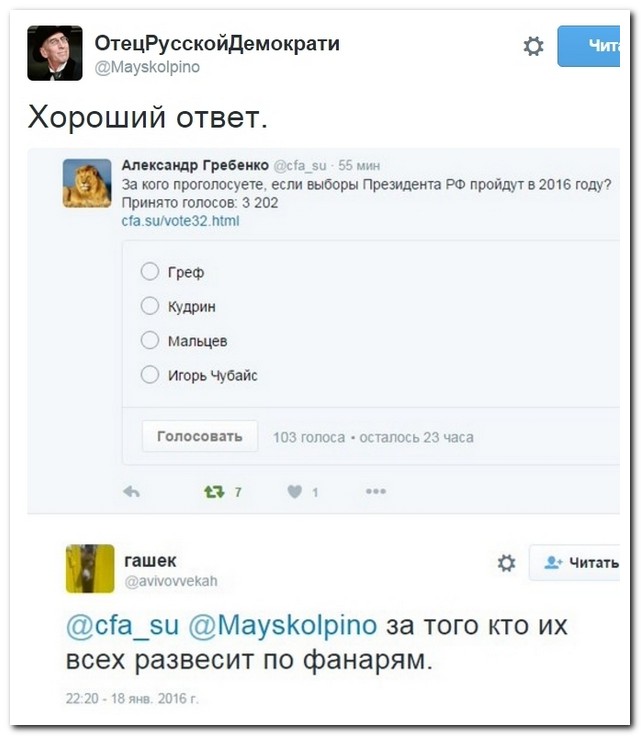Open гашек's yellow profile avatar
This screenshot has height=736, width=641.
point(90,569)
